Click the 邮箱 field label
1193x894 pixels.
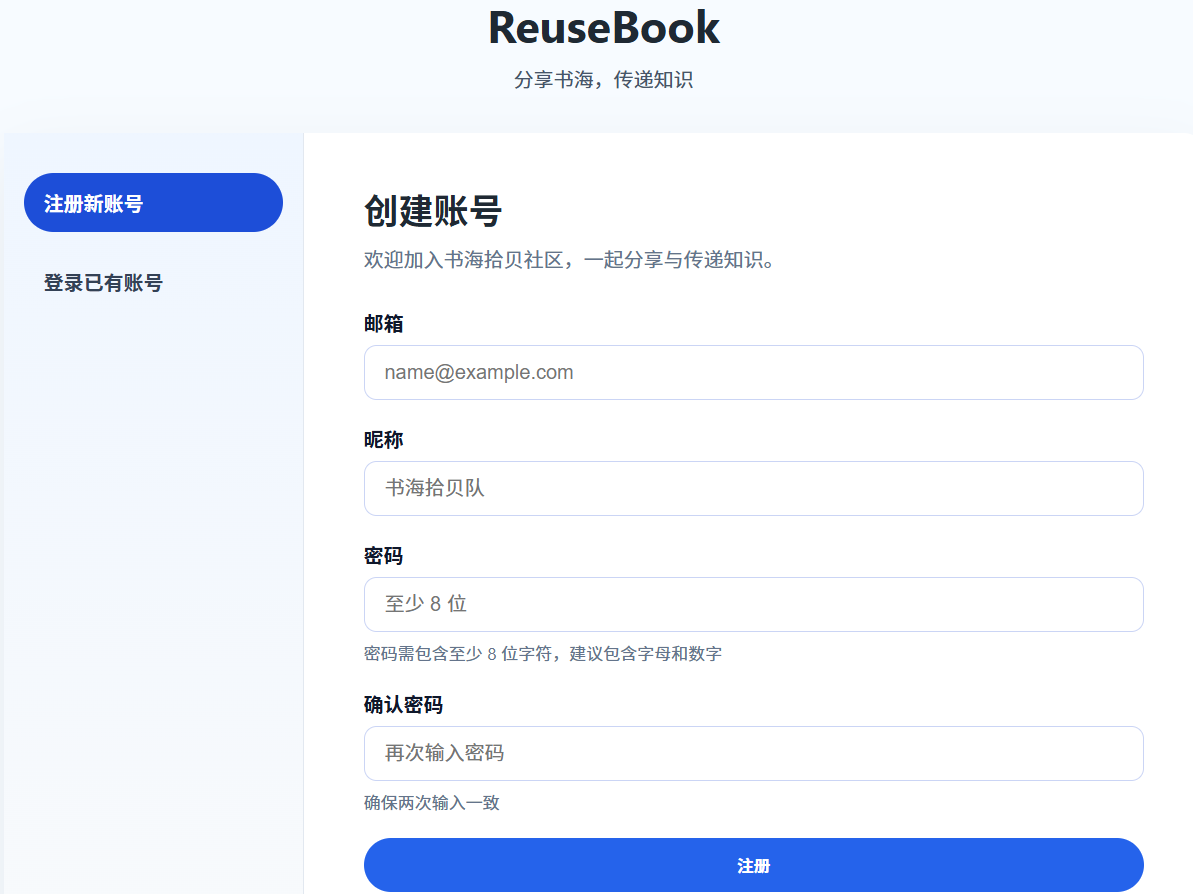[x=383, y=324]
